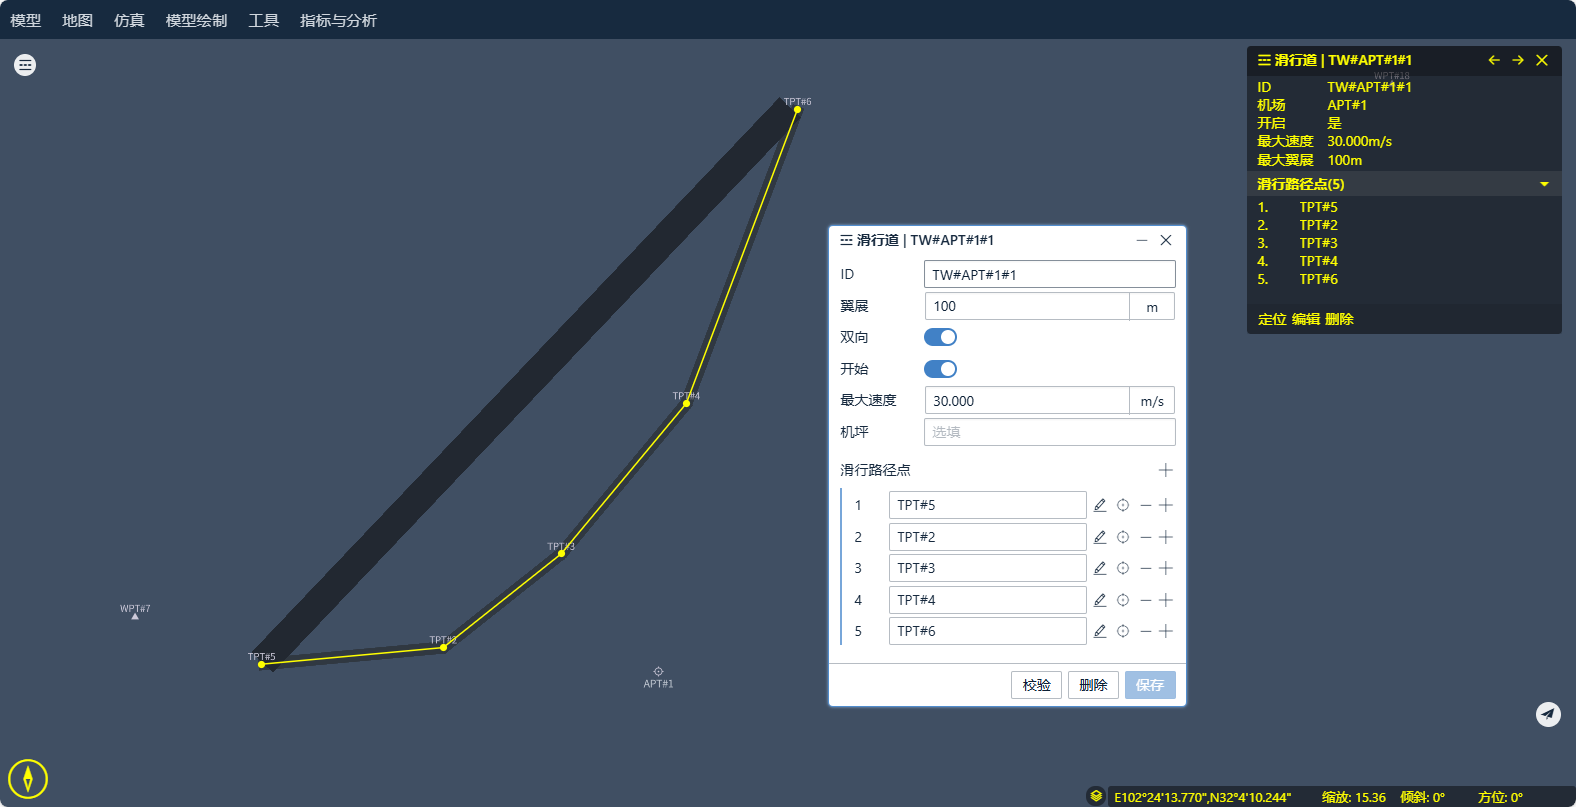This screenshot has height=807, width=1576.
Task: Go to previous item with left arrow
Action: coord(1494,60)
